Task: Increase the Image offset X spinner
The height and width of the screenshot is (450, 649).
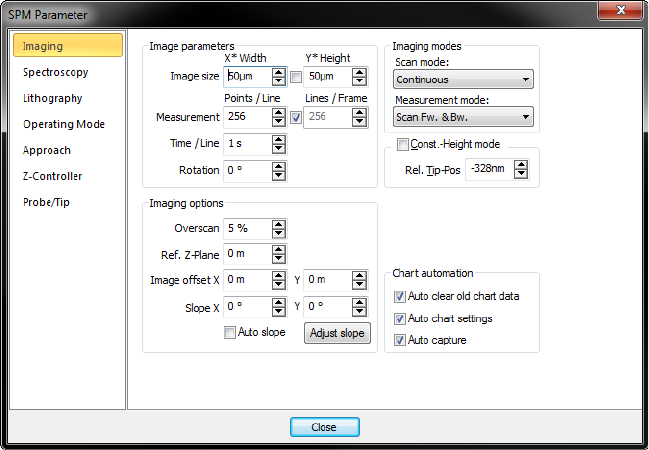Action: 278,276
